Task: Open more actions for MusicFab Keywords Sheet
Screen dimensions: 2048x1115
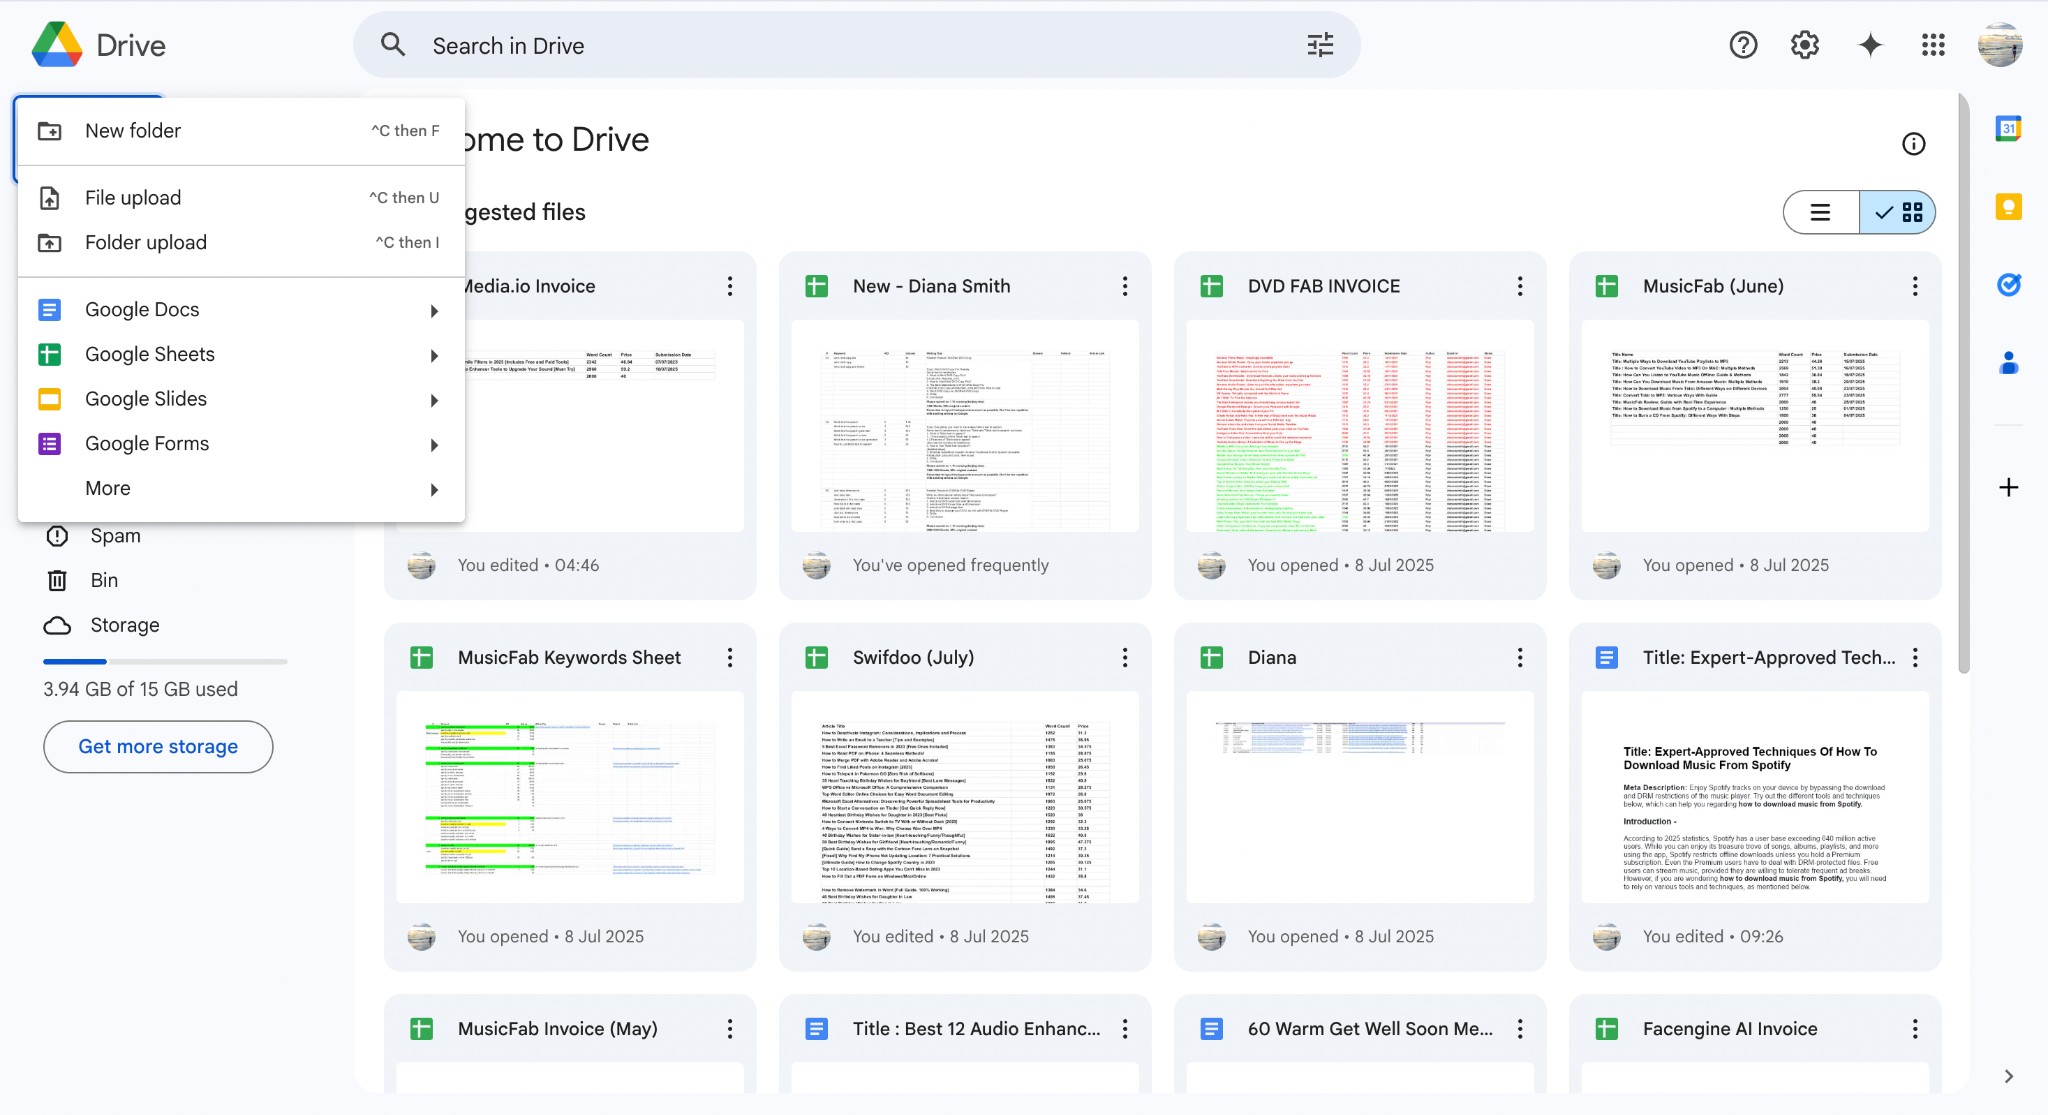Action: pos(730,657)
